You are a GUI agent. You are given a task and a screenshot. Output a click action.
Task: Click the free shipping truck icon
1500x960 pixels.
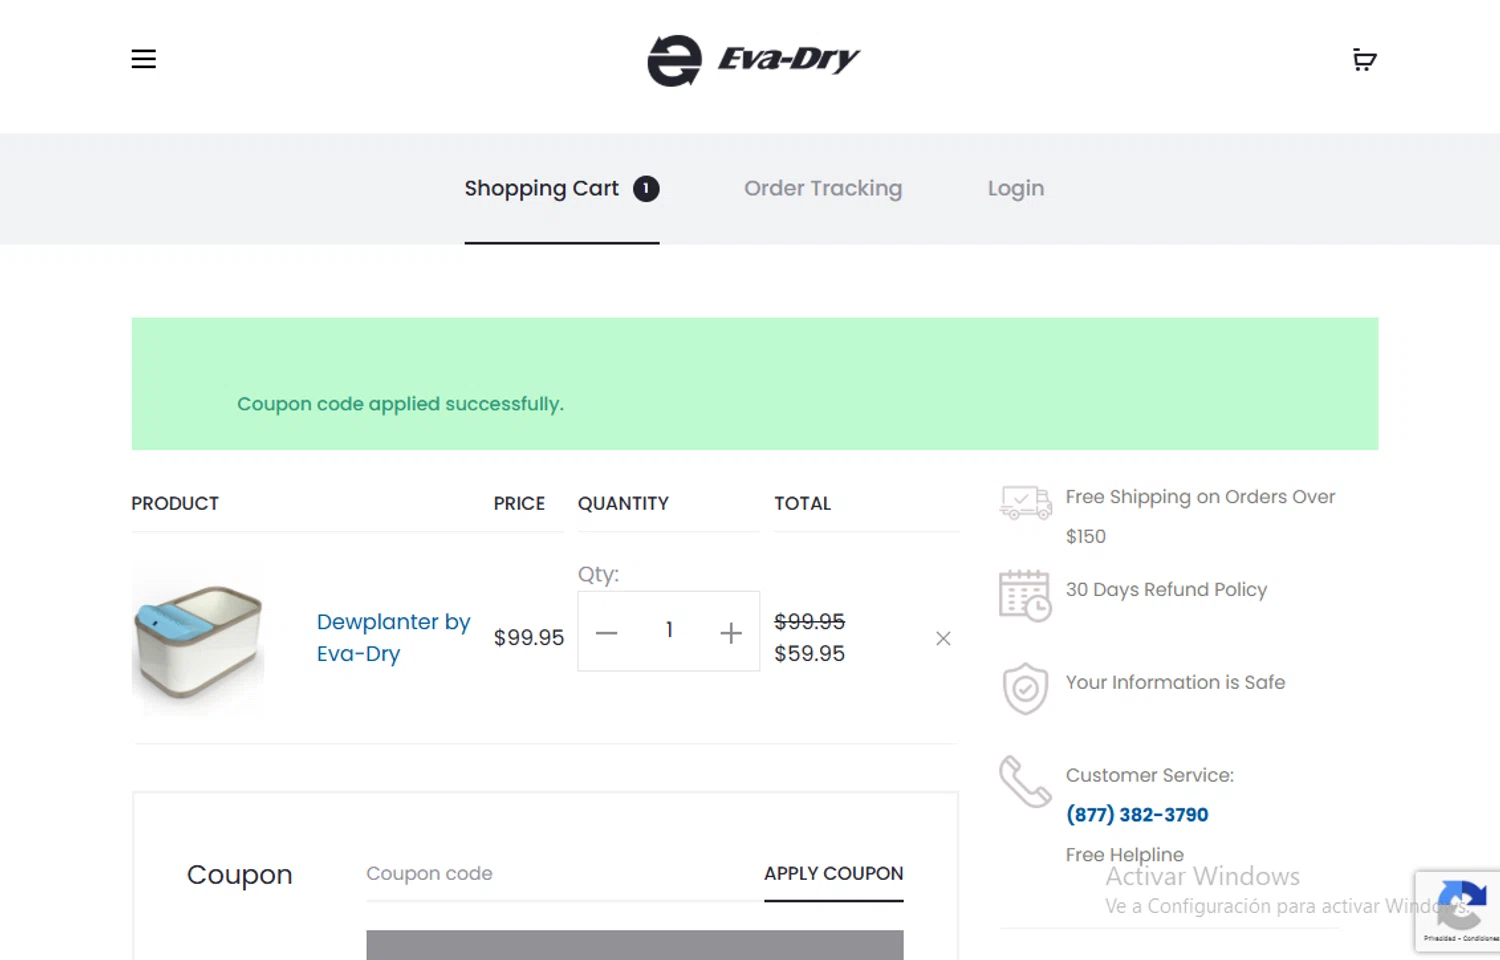click(x=1025, y=502)
